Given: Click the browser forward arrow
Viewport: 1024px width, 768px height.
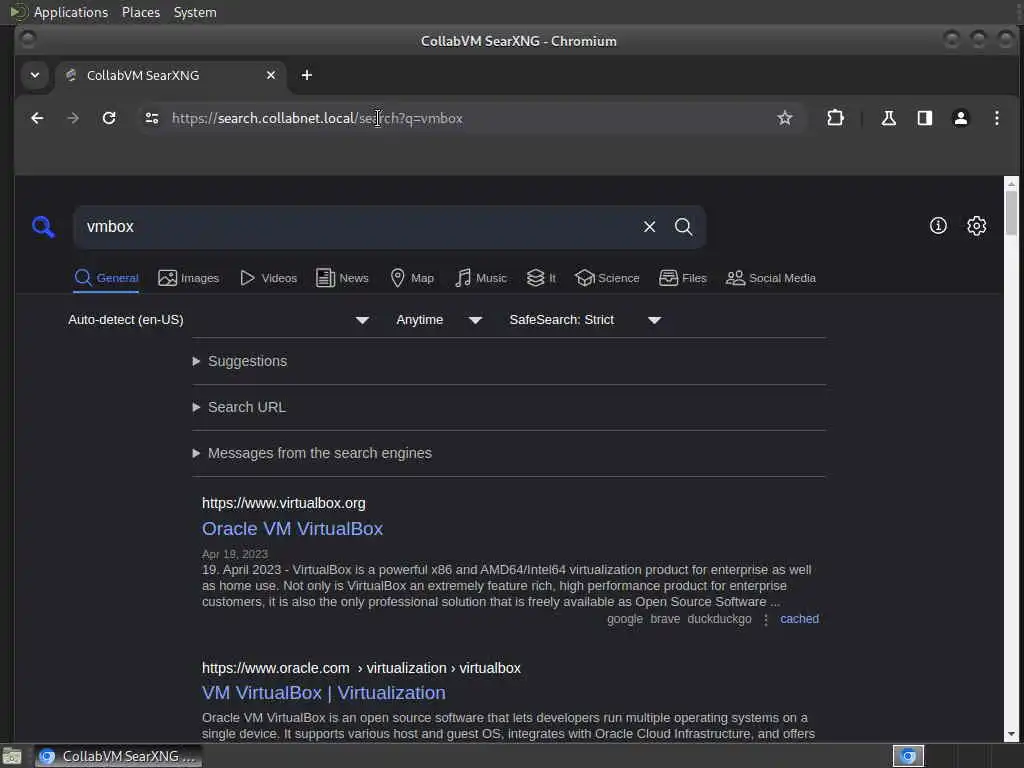Looking at the screenshot, I should tap(73, 118).
